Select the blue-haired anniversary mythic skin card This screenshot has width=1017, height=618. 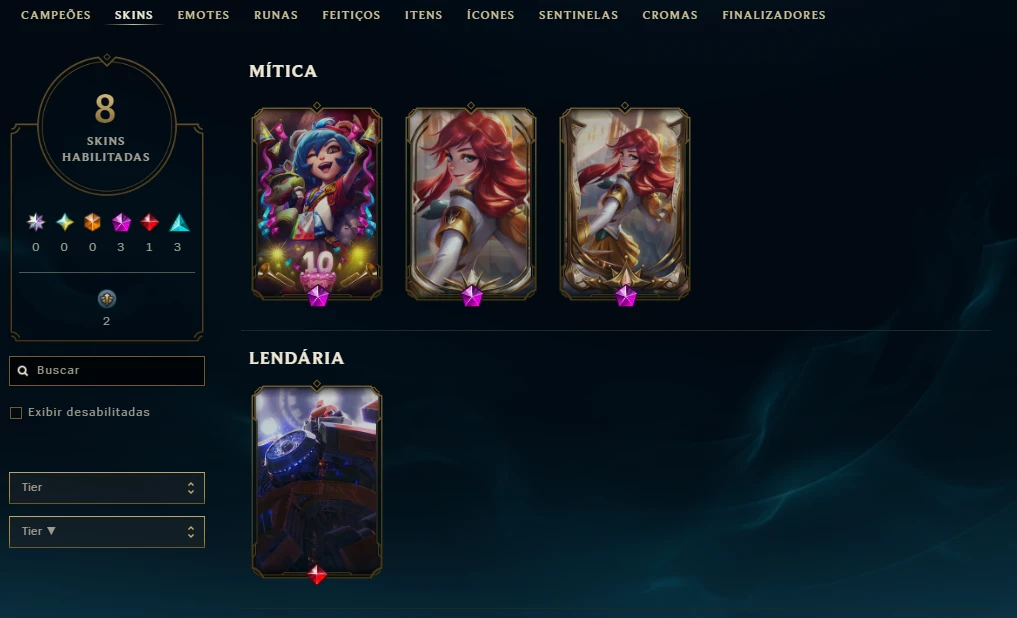coord(317,204)
